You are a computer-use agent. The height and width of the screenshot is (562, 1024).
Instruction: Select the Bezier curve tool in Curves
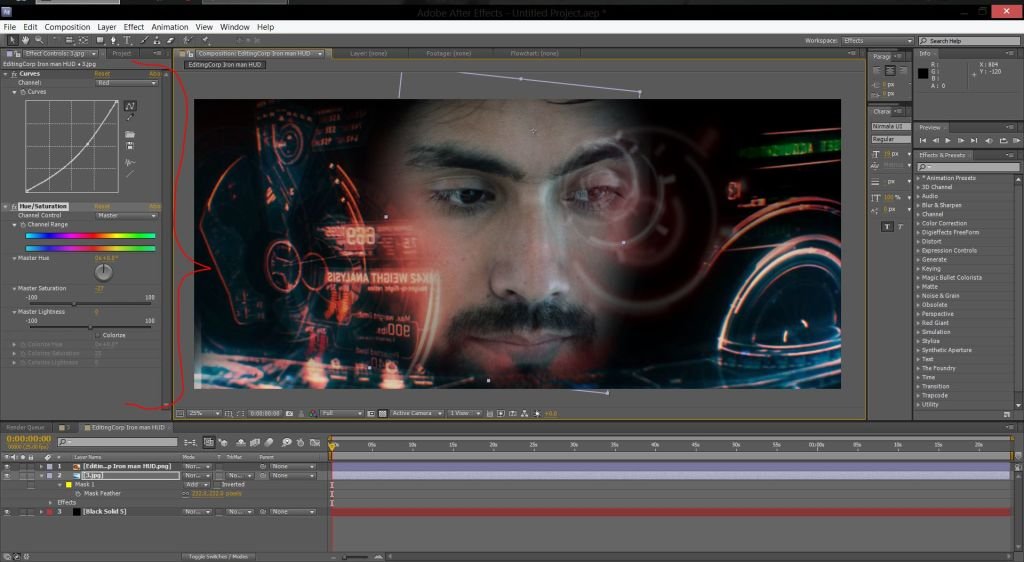[130, 106]
